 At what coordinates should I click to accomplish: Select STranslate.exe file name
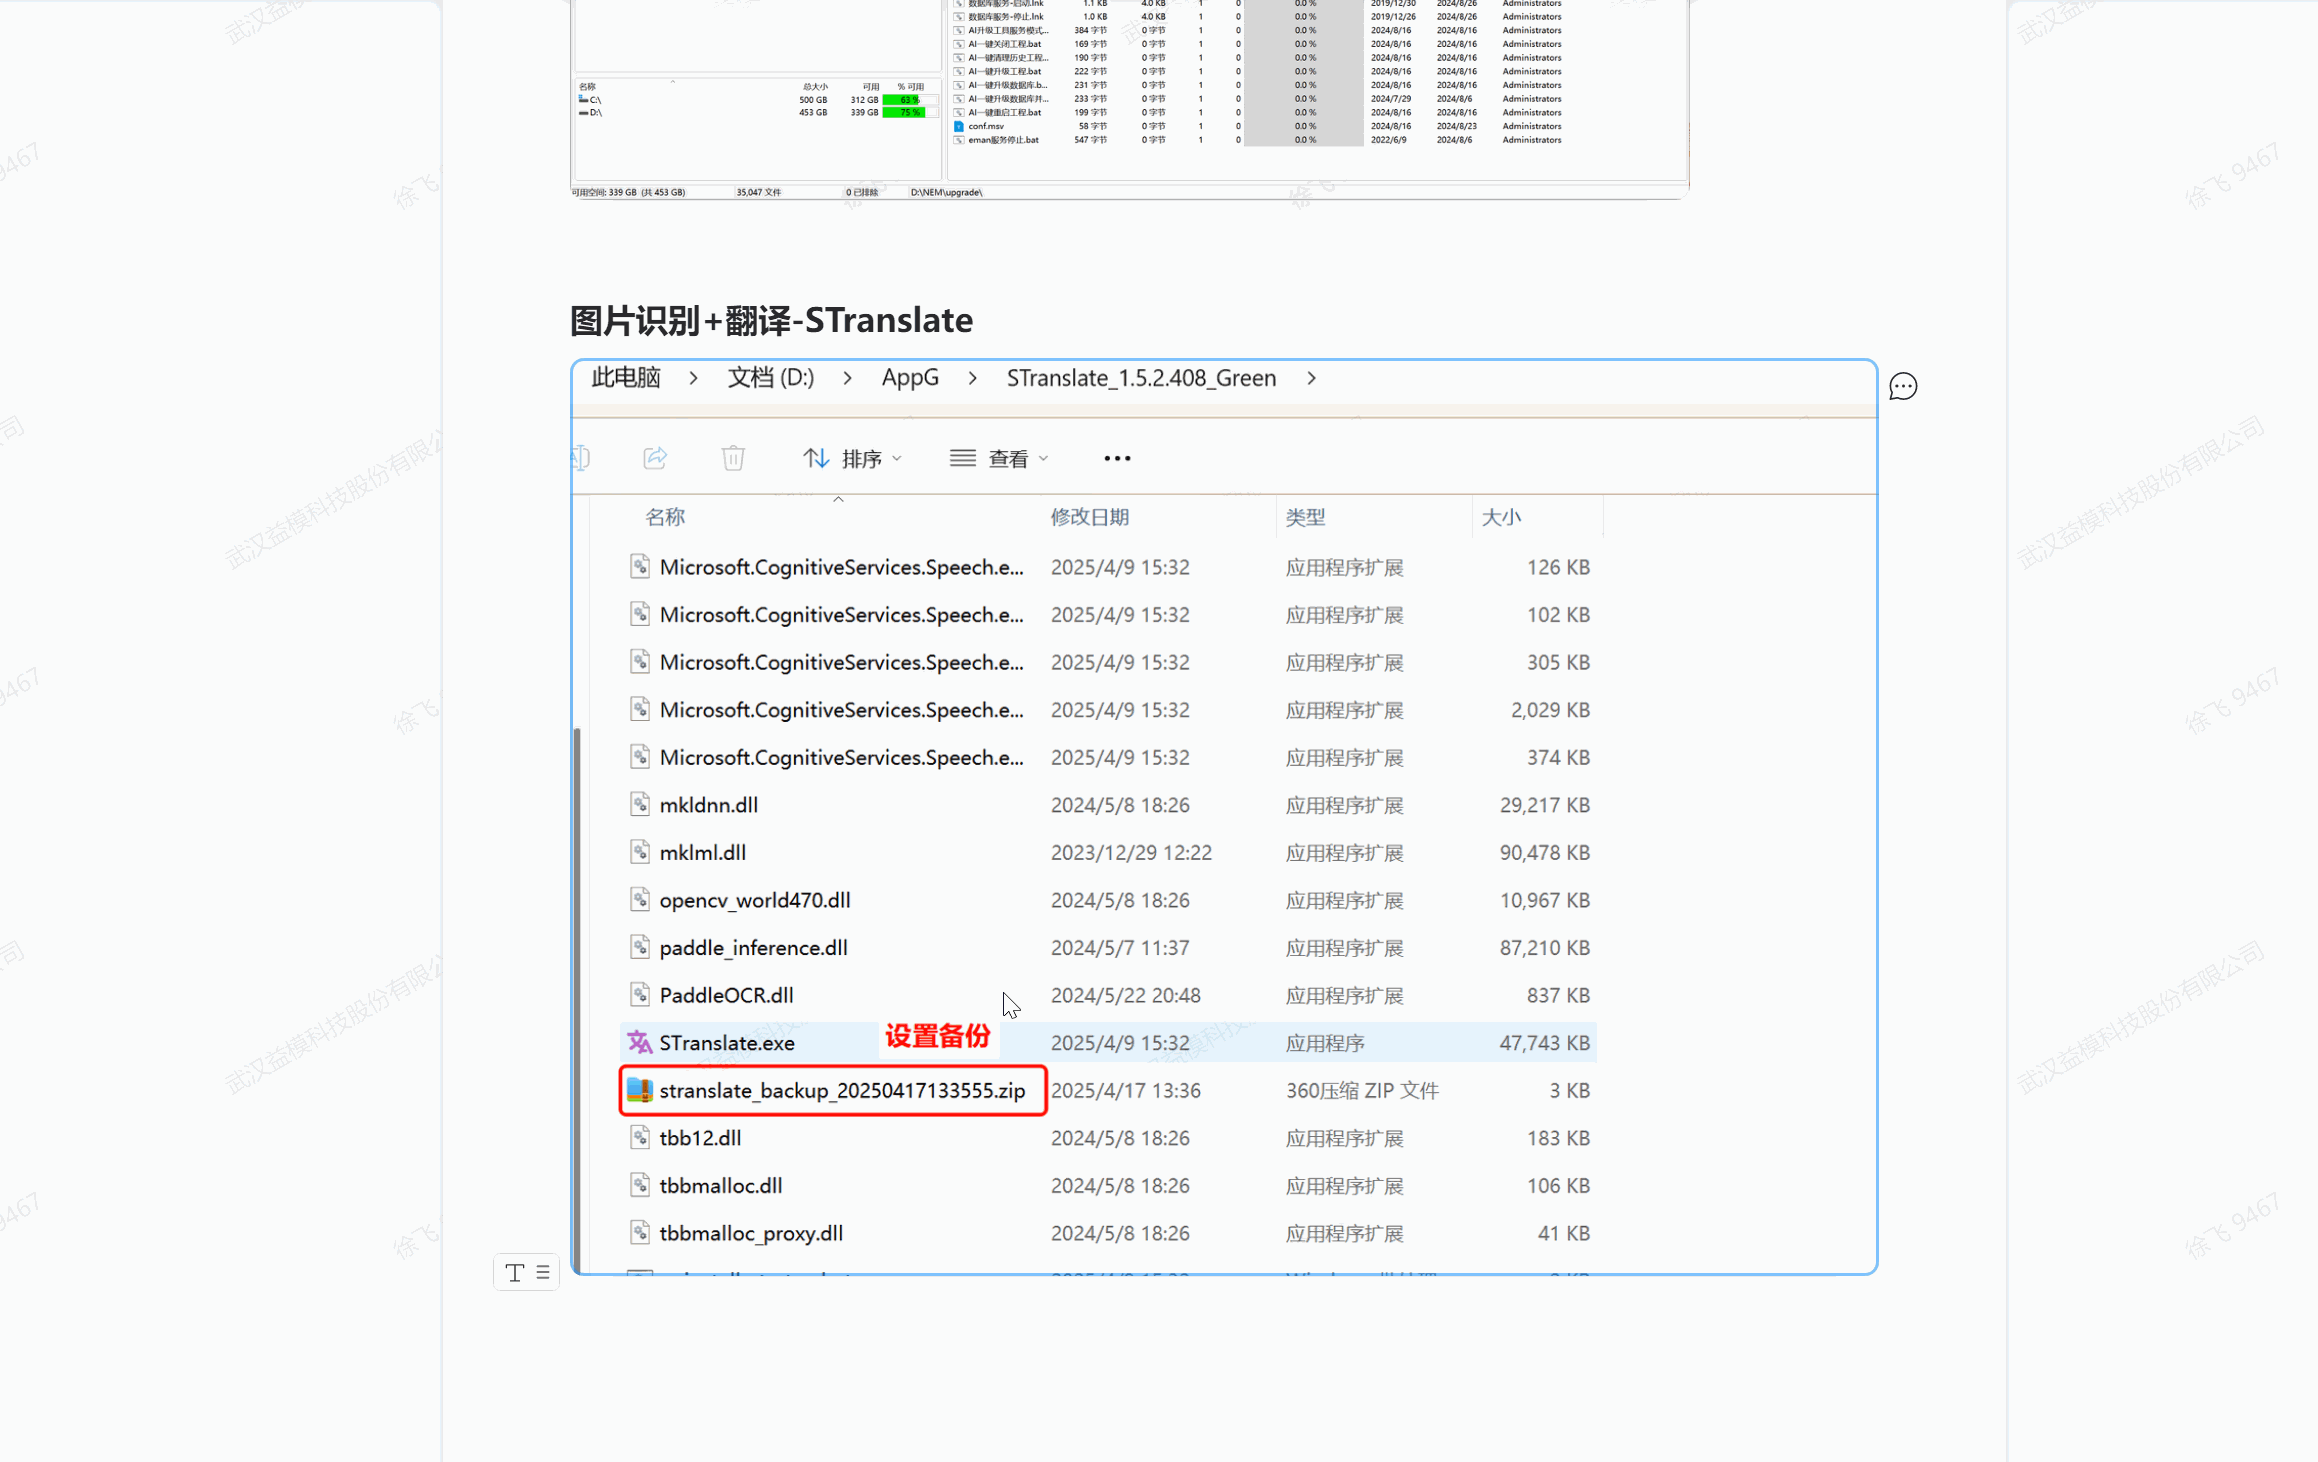click(727, 1043)
